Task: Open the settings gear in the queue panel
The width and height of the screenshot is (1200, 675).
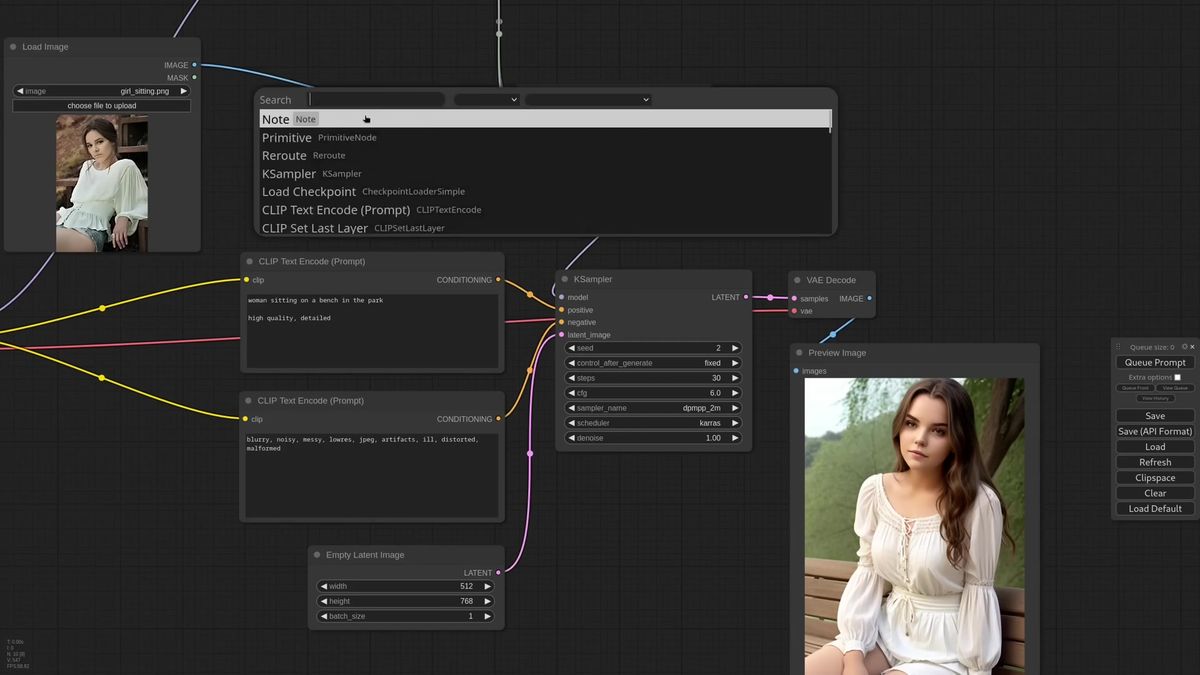Action: click(1185, 347)
